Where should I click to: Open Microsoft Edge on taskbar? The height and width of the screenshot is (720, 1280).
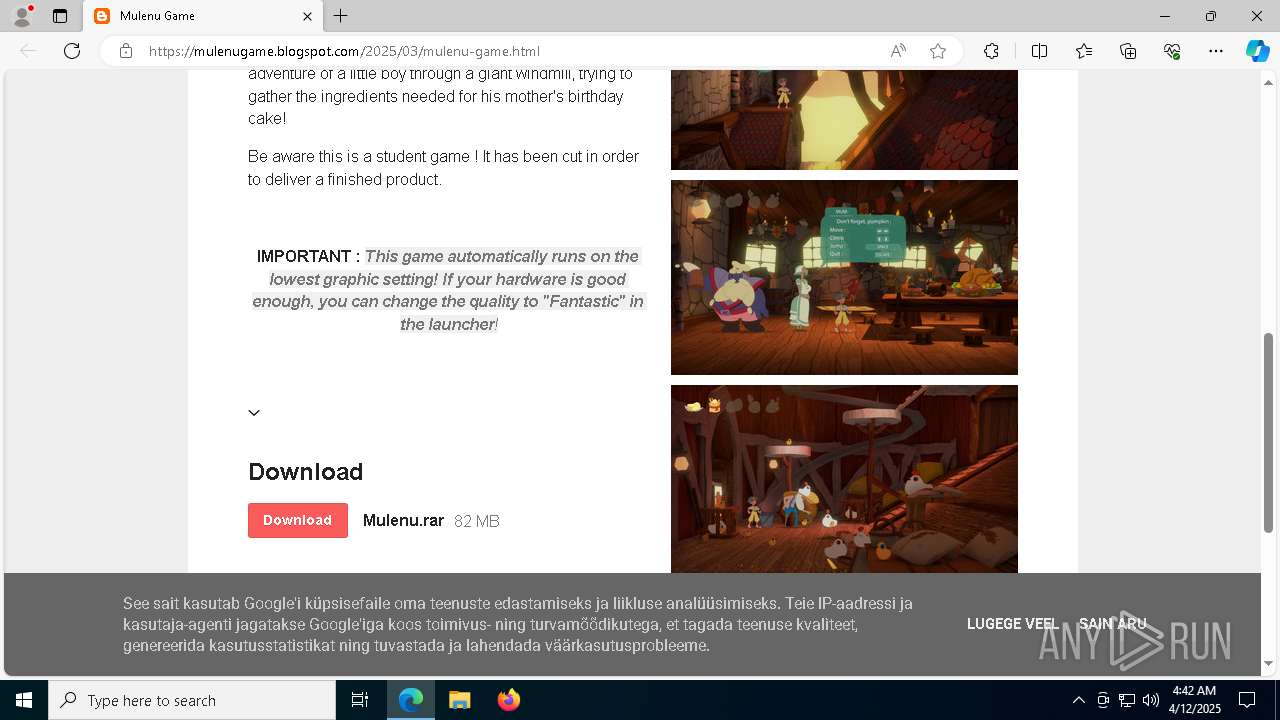411,700
